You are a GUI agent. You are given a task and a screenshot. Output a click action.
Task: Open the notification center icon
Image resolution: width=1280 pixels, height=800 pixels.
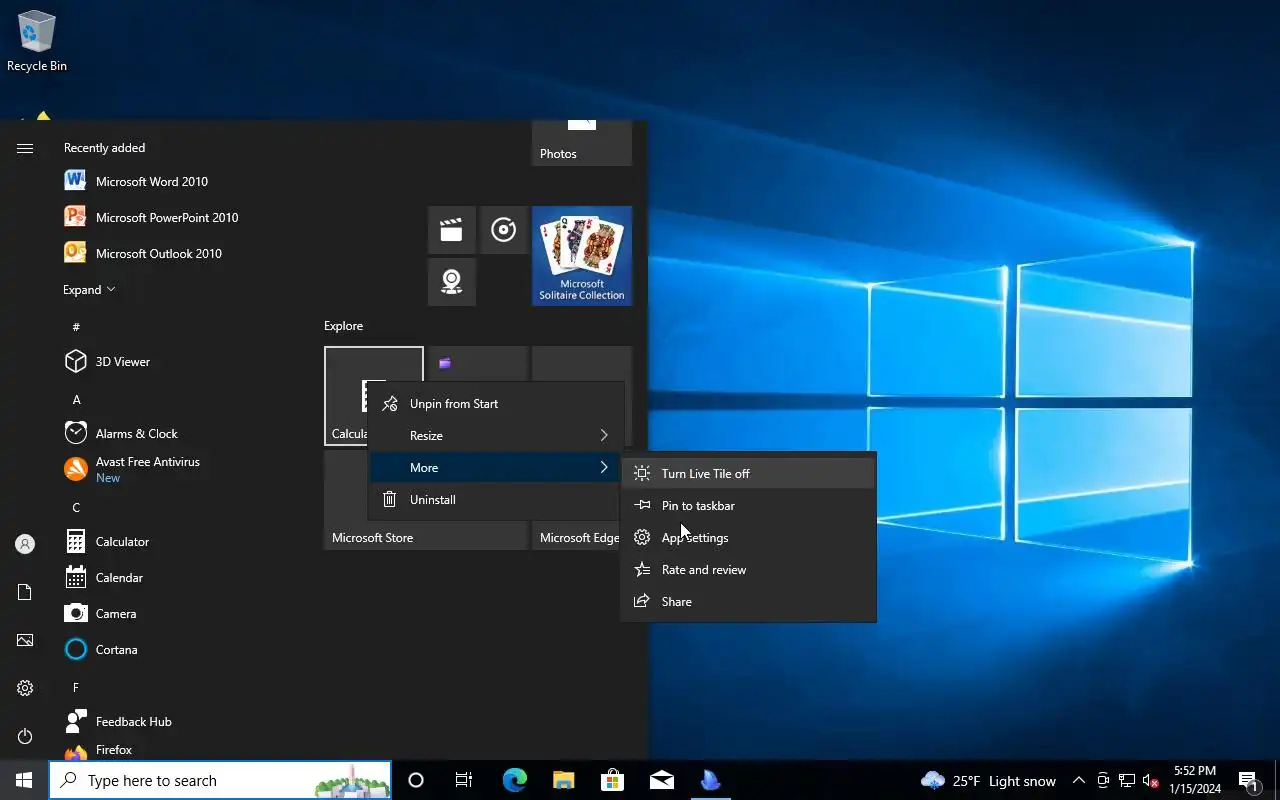point(1248,780)
